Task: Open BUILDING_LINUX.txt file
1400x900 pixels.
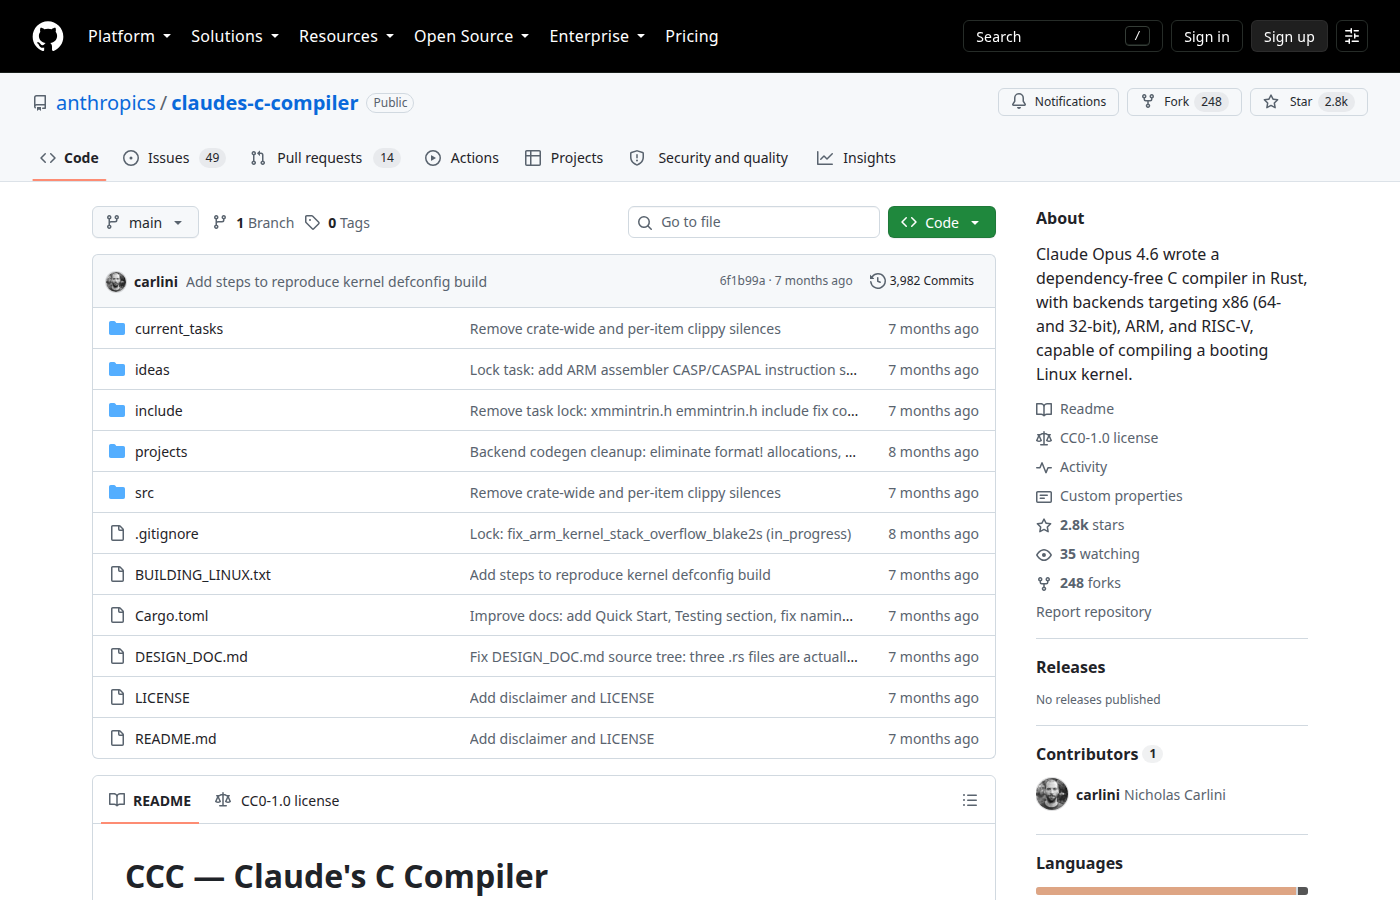Action: tap(203, 575)
